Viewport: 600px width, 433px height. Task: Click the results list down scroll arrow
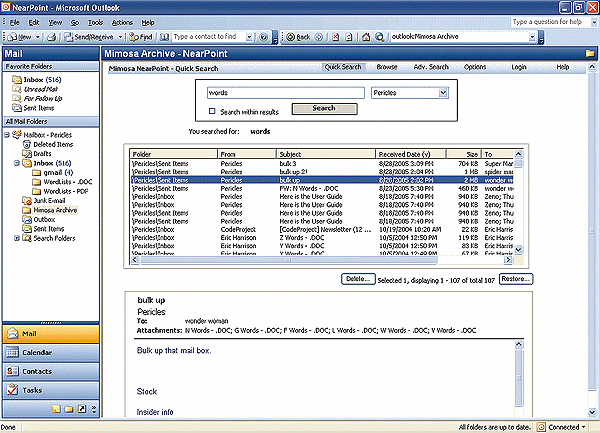coord(518,249)
